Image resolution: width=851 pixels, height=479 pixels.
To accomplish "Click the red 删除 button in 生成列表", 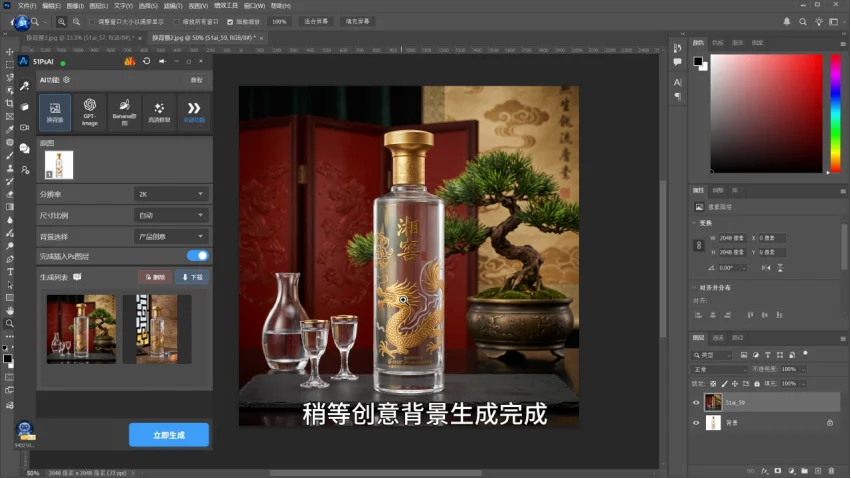I will (x=155, y=277).
